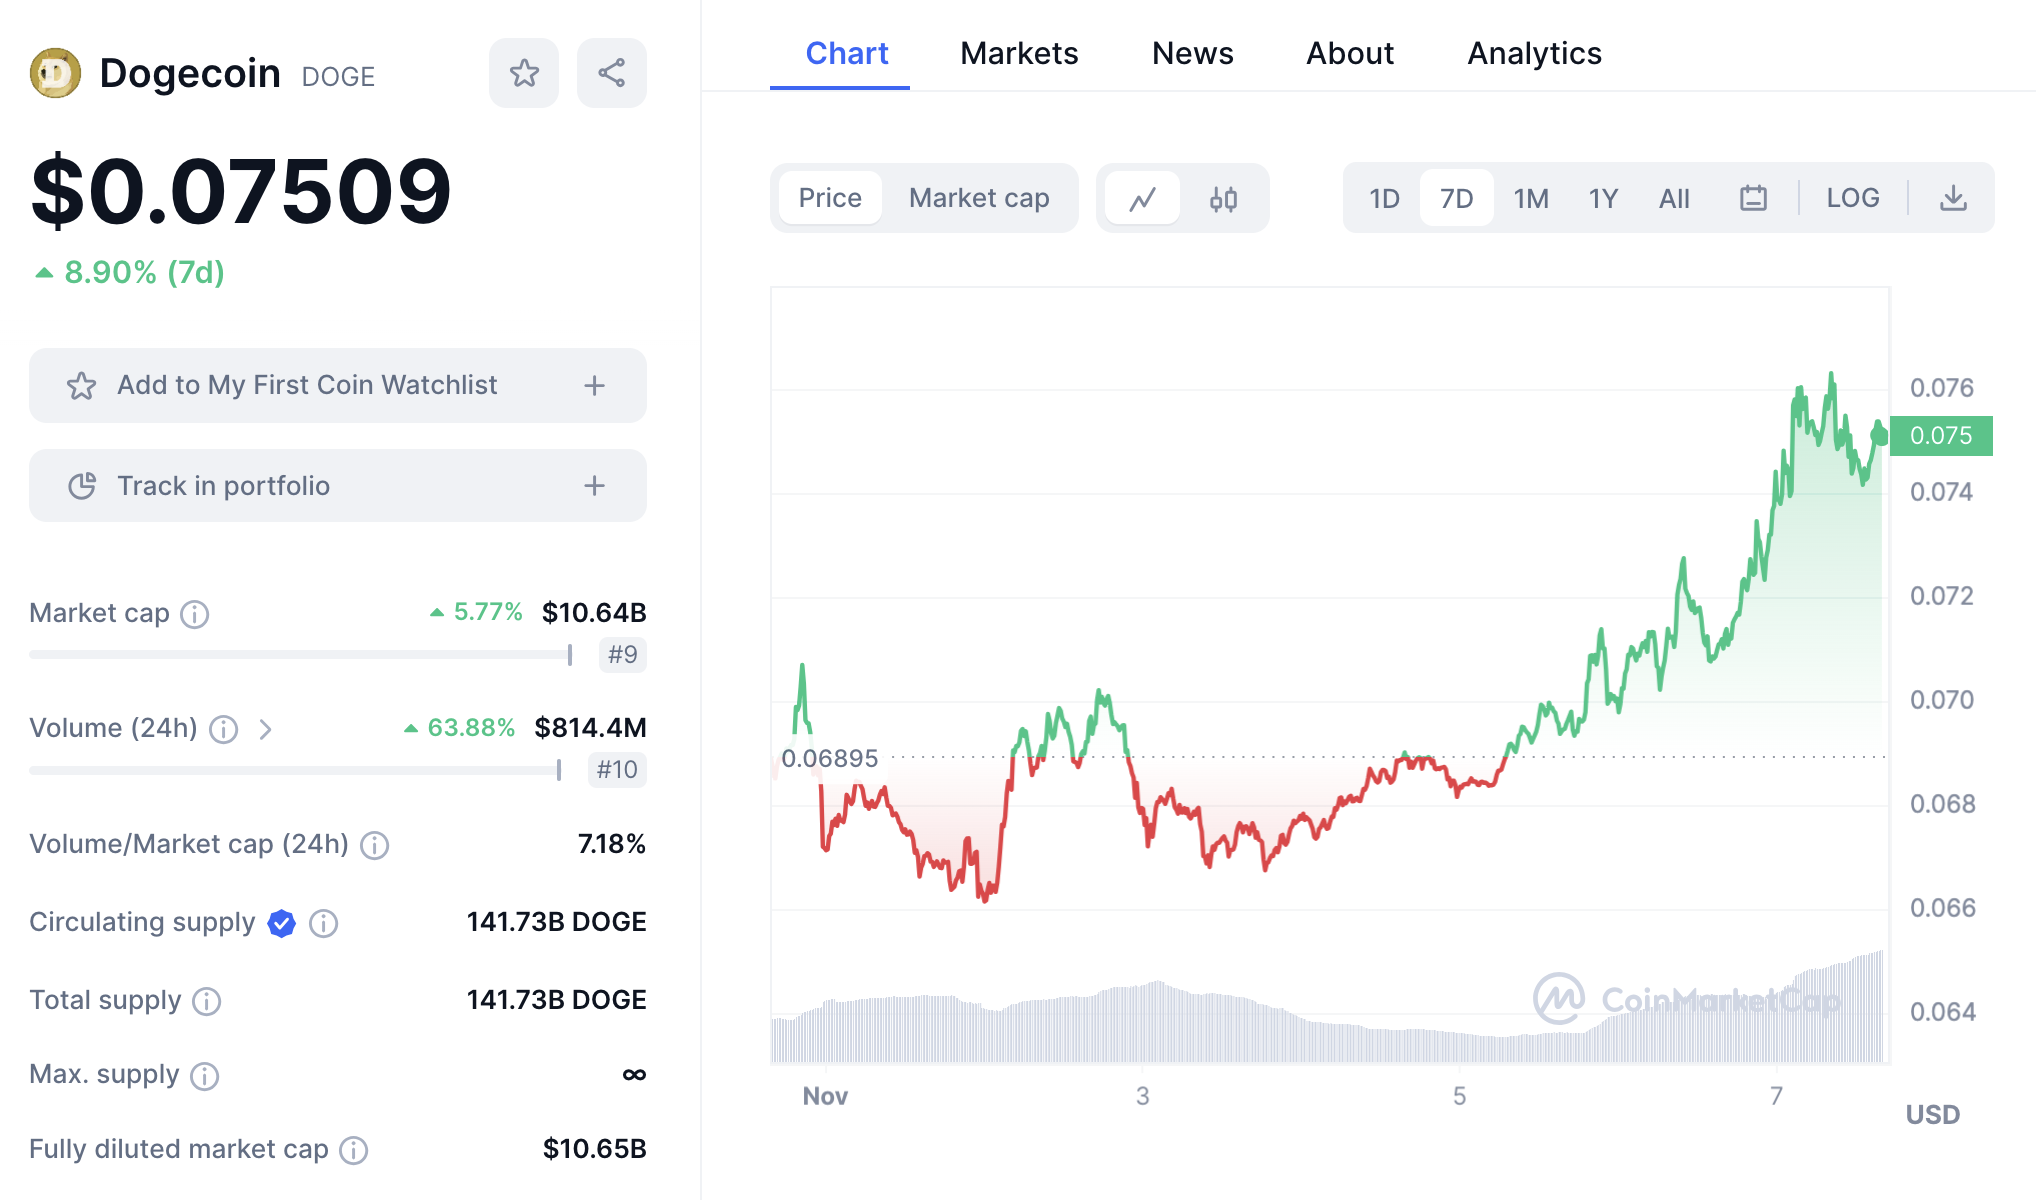
Task: Click the star favorite icon beside Dogecoin
Action: (x=524, y=73)
